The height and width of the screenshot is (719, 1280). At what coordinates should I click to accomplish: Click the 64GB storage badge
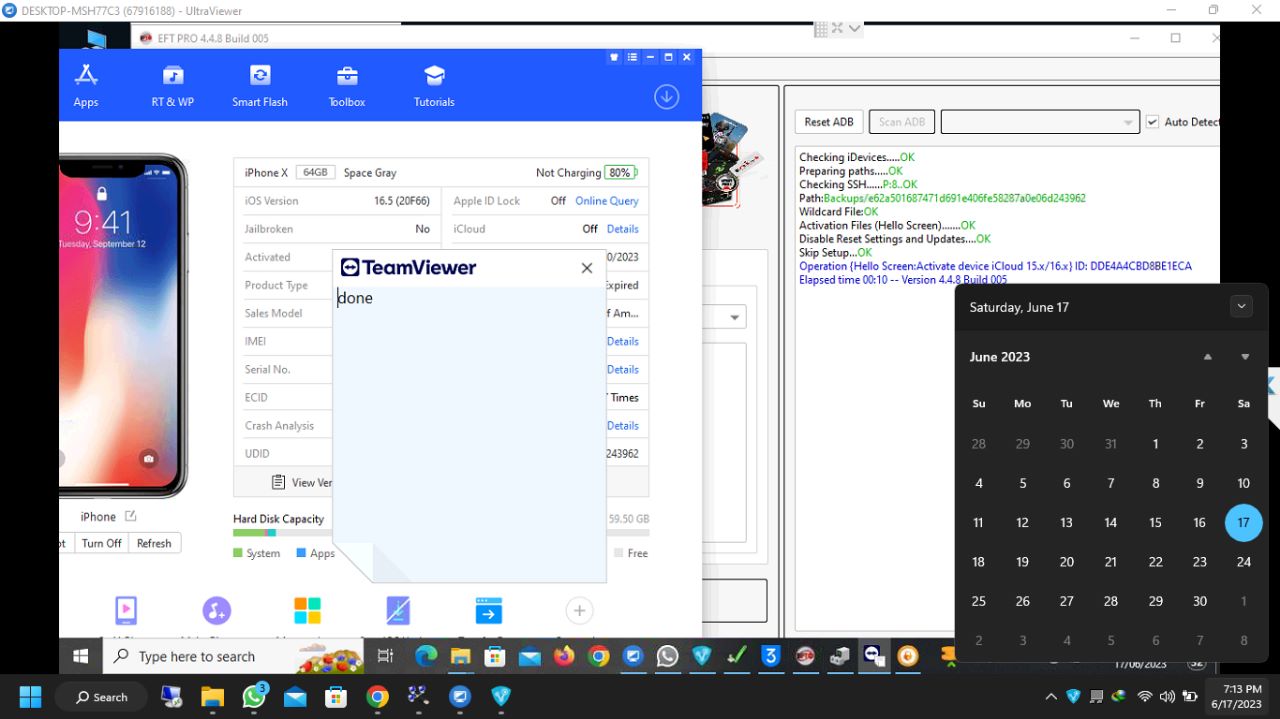(315, 173)
